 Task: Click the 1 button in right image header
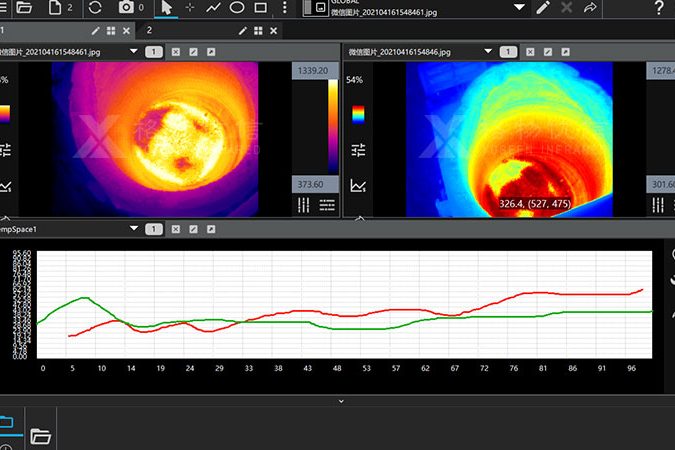tap(507, 51)
